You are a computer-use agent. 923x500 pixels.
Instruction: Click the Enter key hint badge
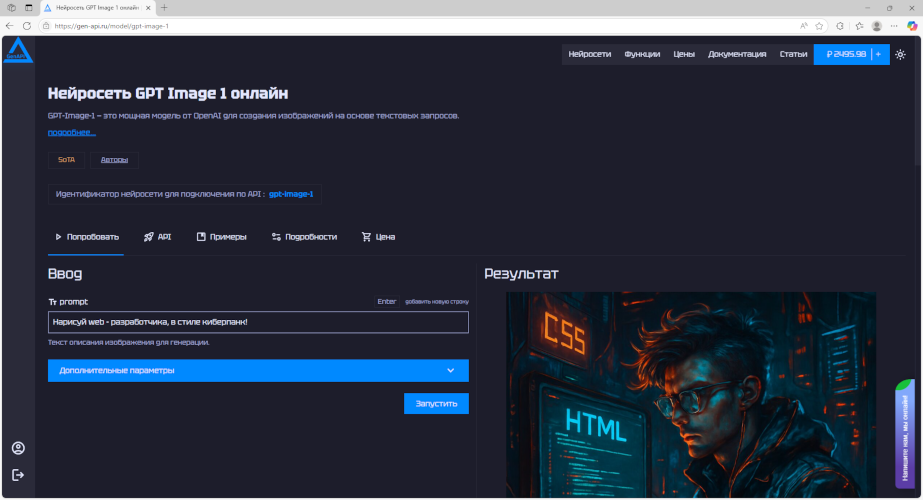click(x=387, y=302)
